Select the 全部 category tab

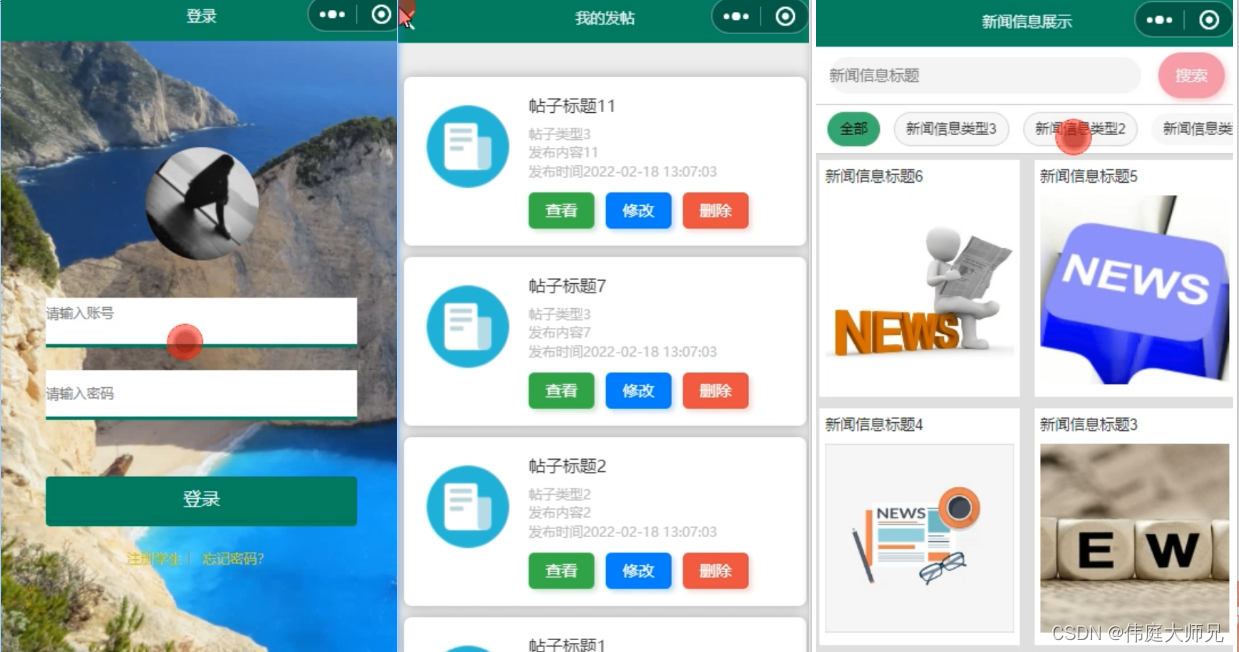click(854, 129)
